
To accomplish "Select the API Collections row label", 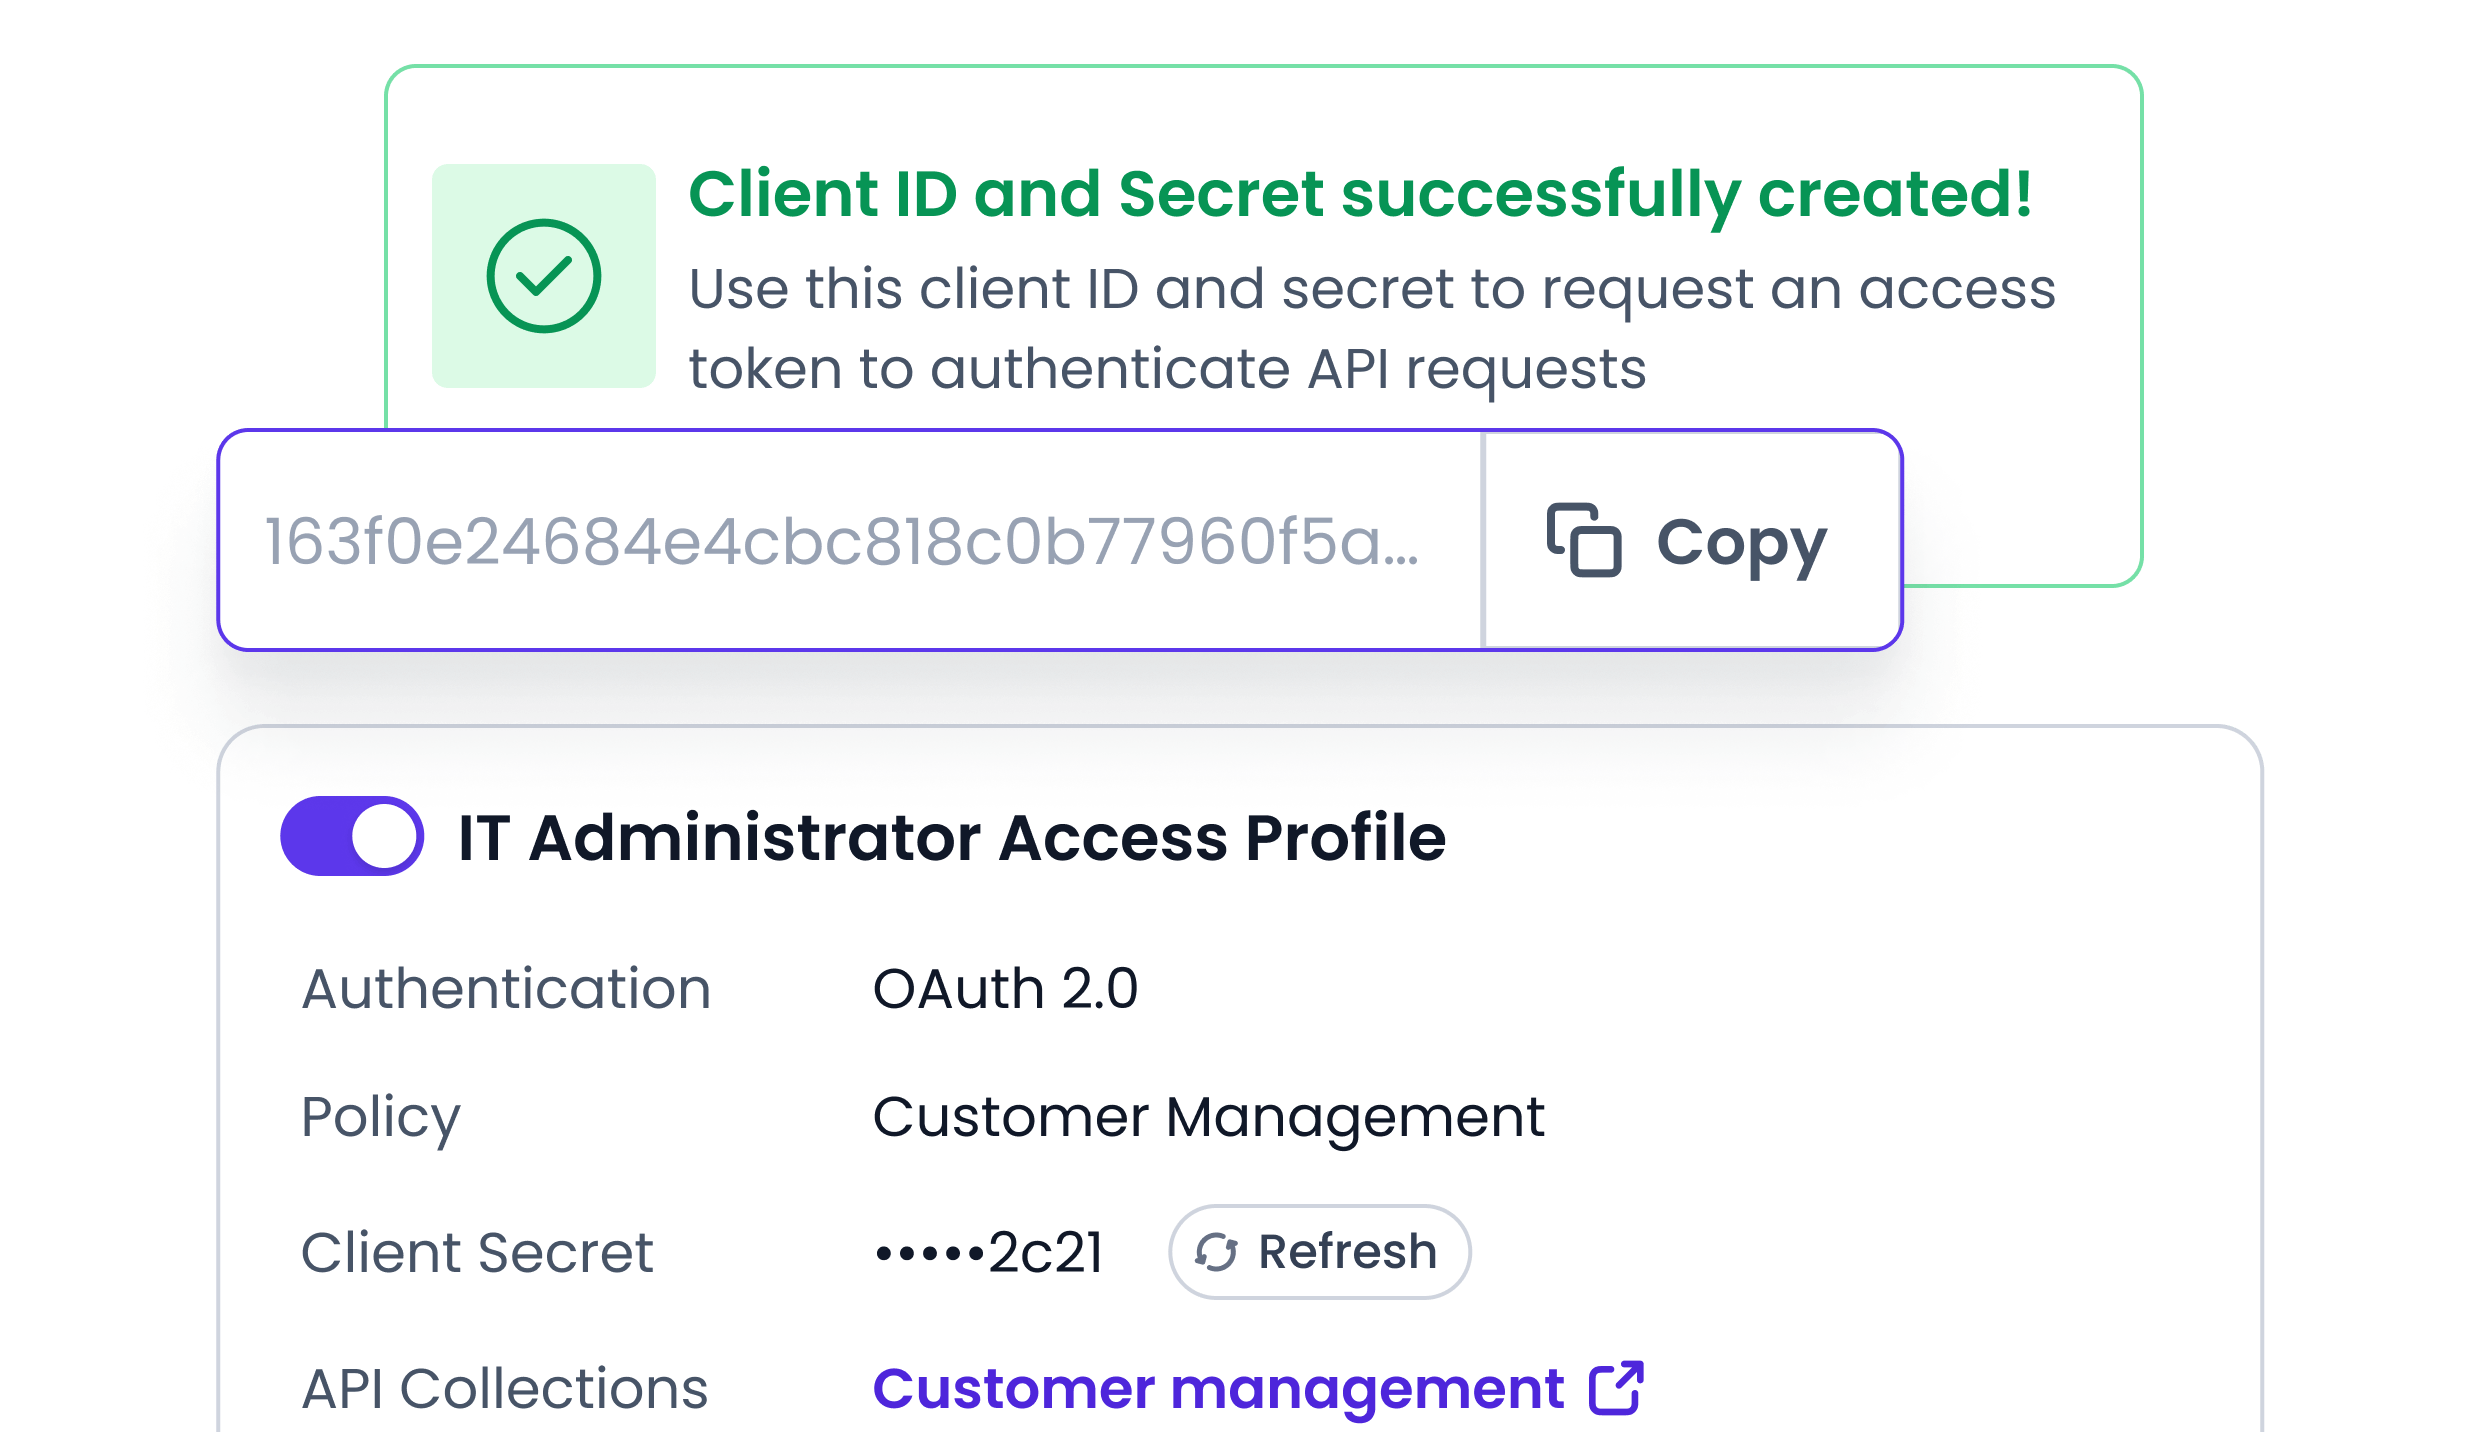I will tap(505, 1388).
